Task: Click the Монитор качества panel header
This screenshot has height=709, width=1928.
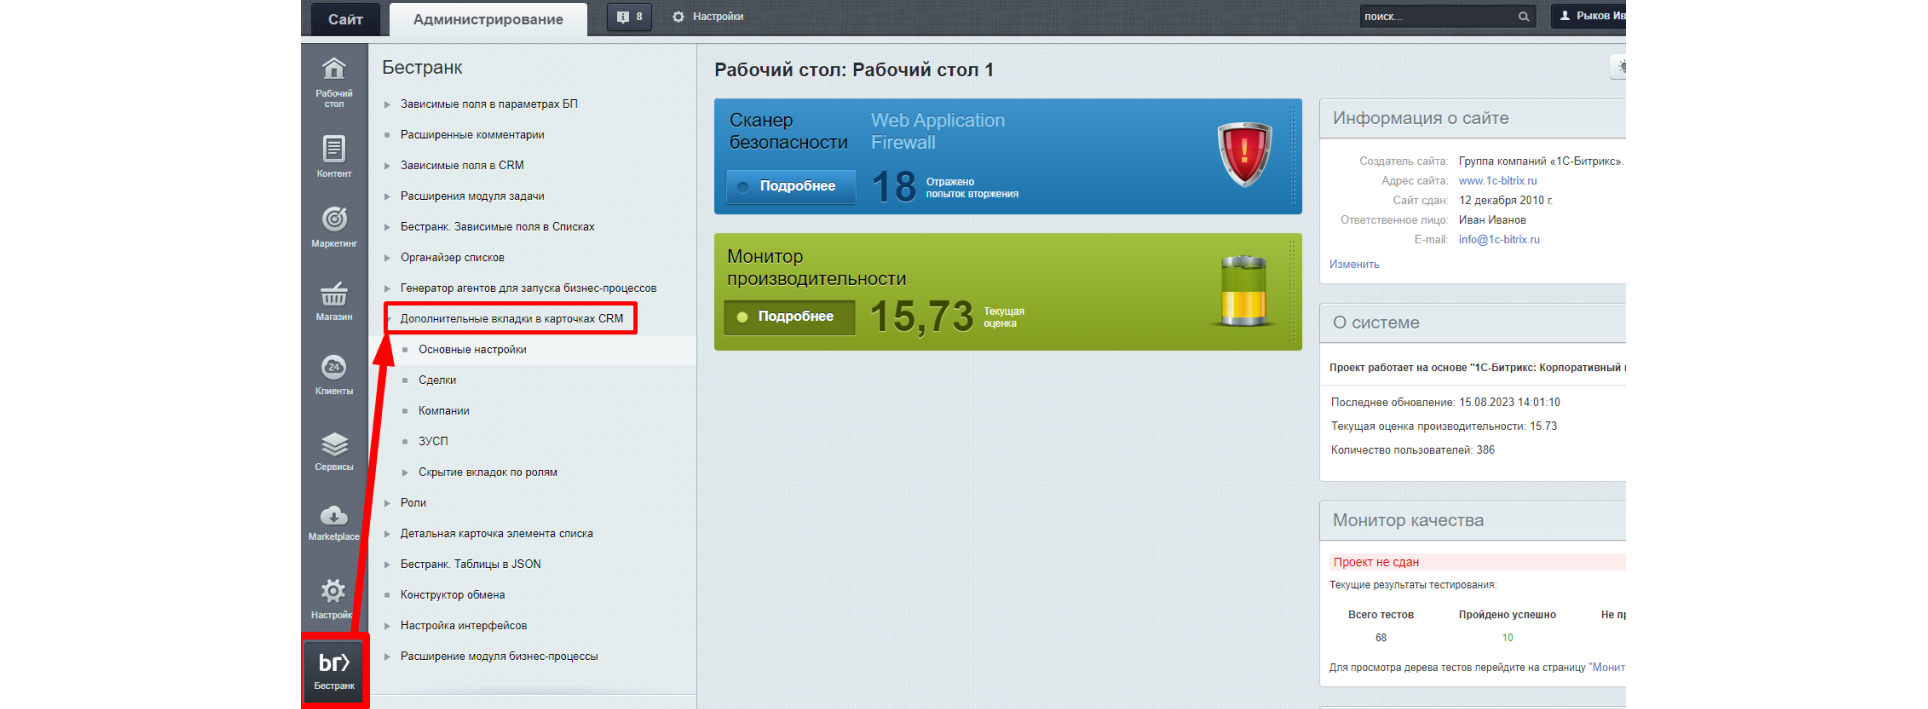Action: [1407, 520]
